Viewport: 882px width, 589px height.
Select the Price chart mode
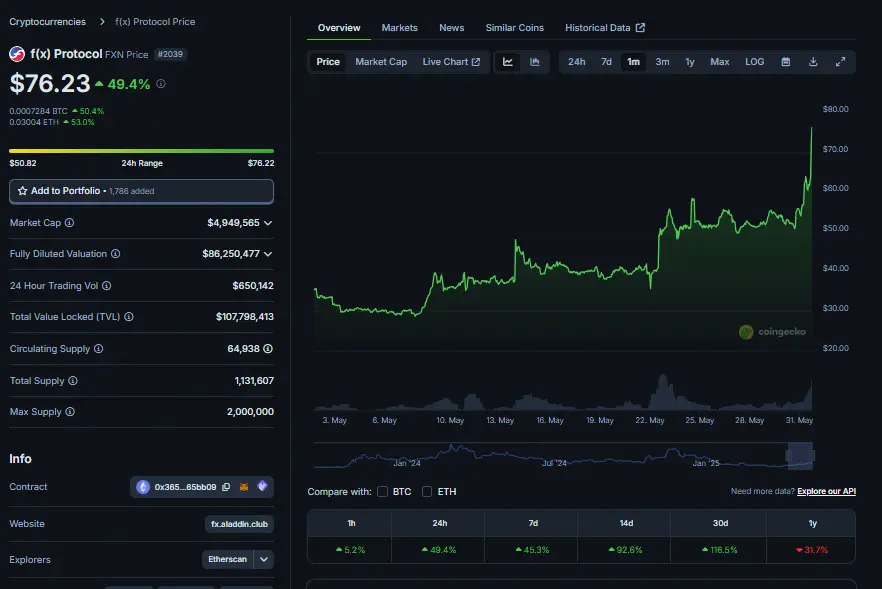[328, 62]
